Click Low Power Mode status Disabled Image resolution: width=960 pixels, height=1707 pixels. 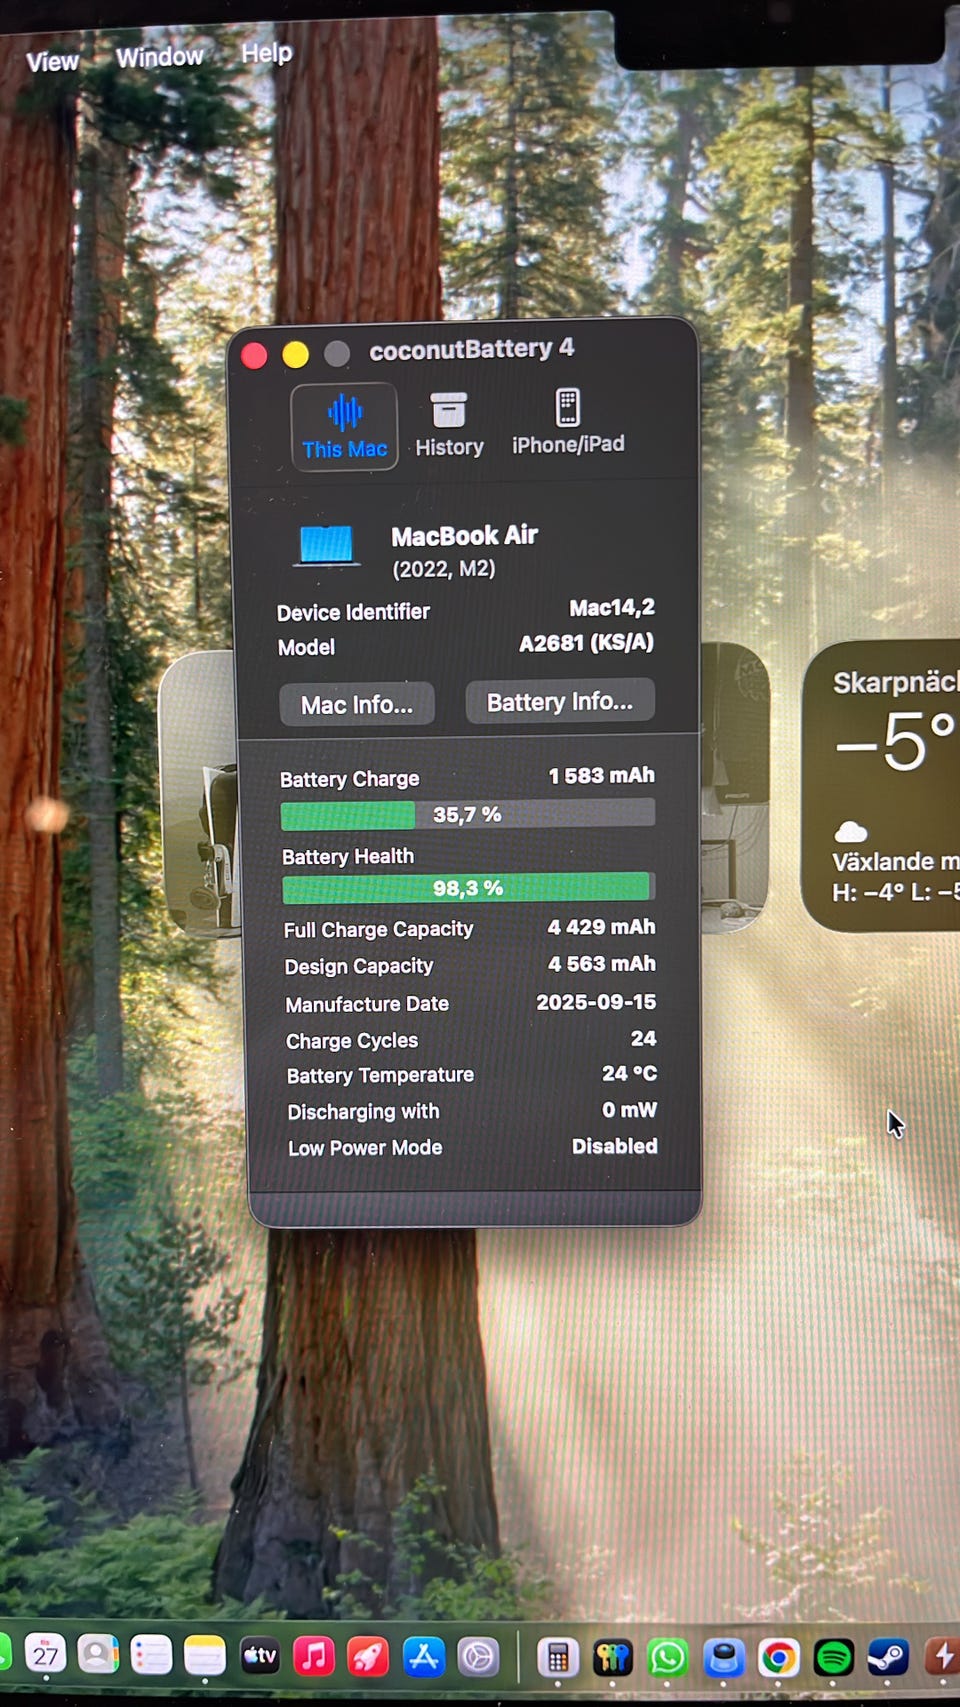point(614,1146)
